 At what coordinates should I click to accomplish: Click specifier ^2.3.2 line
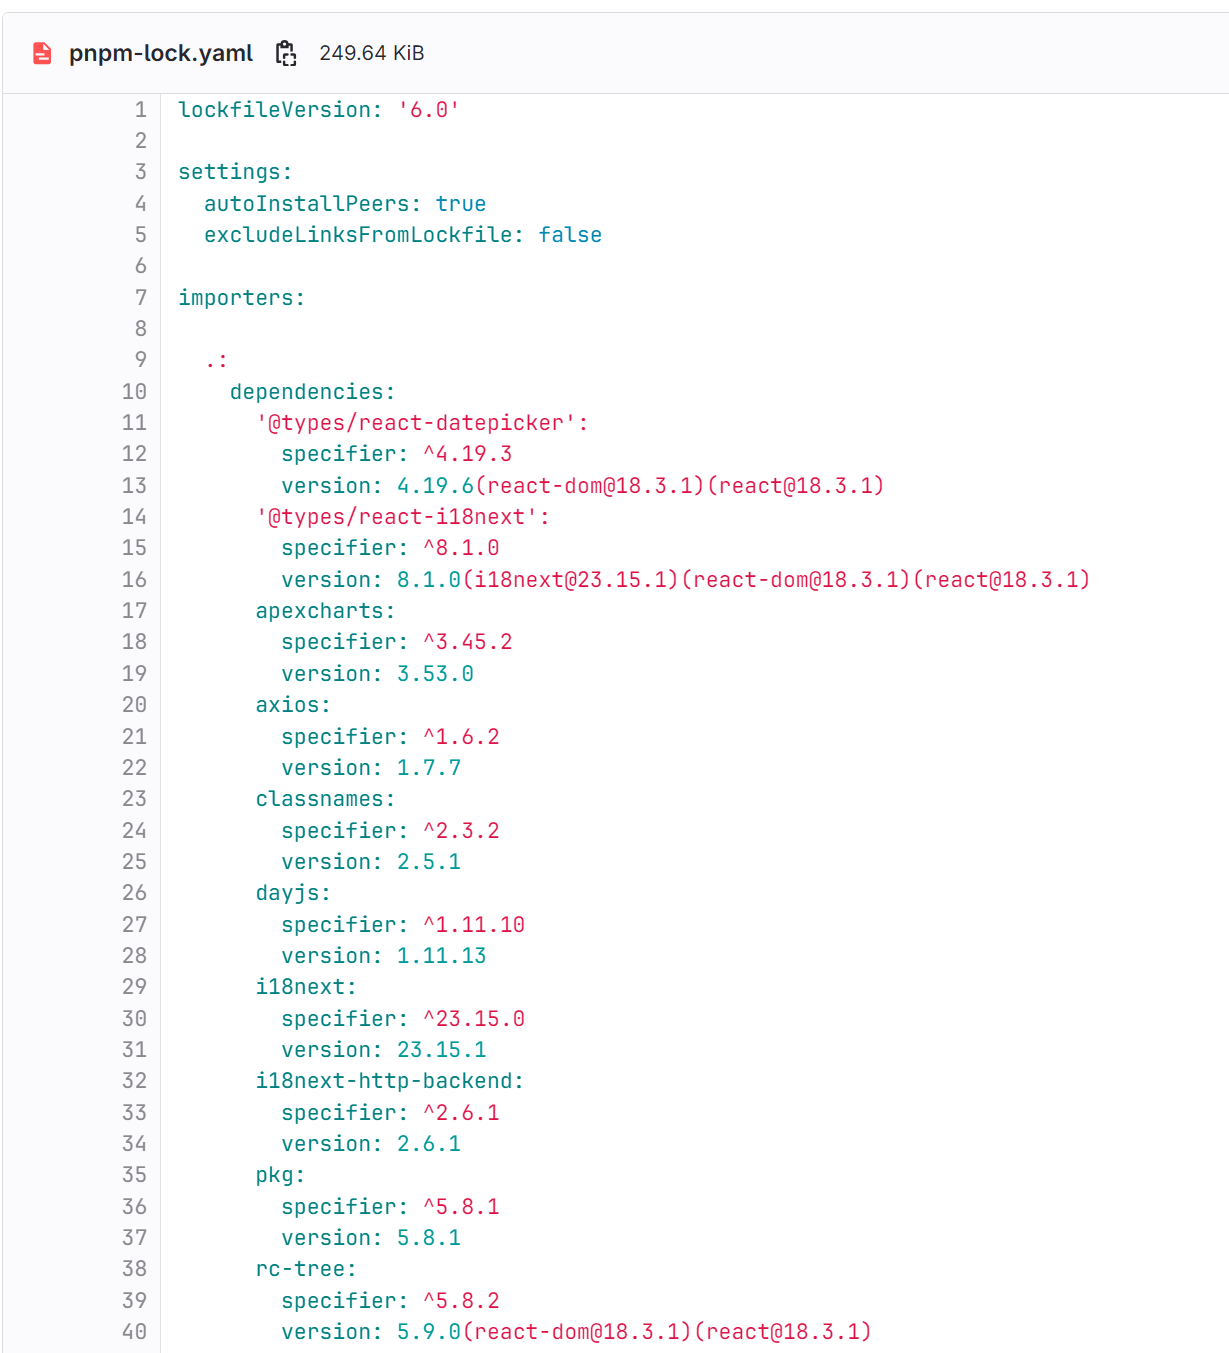point(390,830)
